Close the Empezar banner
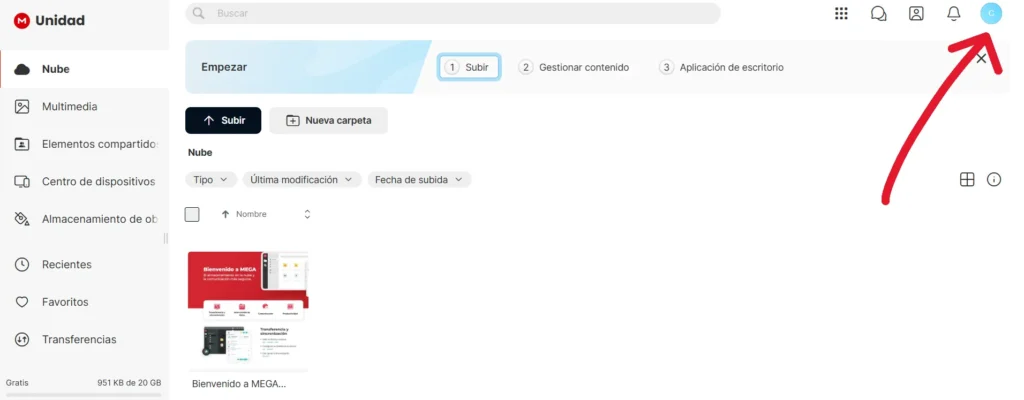This screenshot has height=400, width=1024. 981,59
